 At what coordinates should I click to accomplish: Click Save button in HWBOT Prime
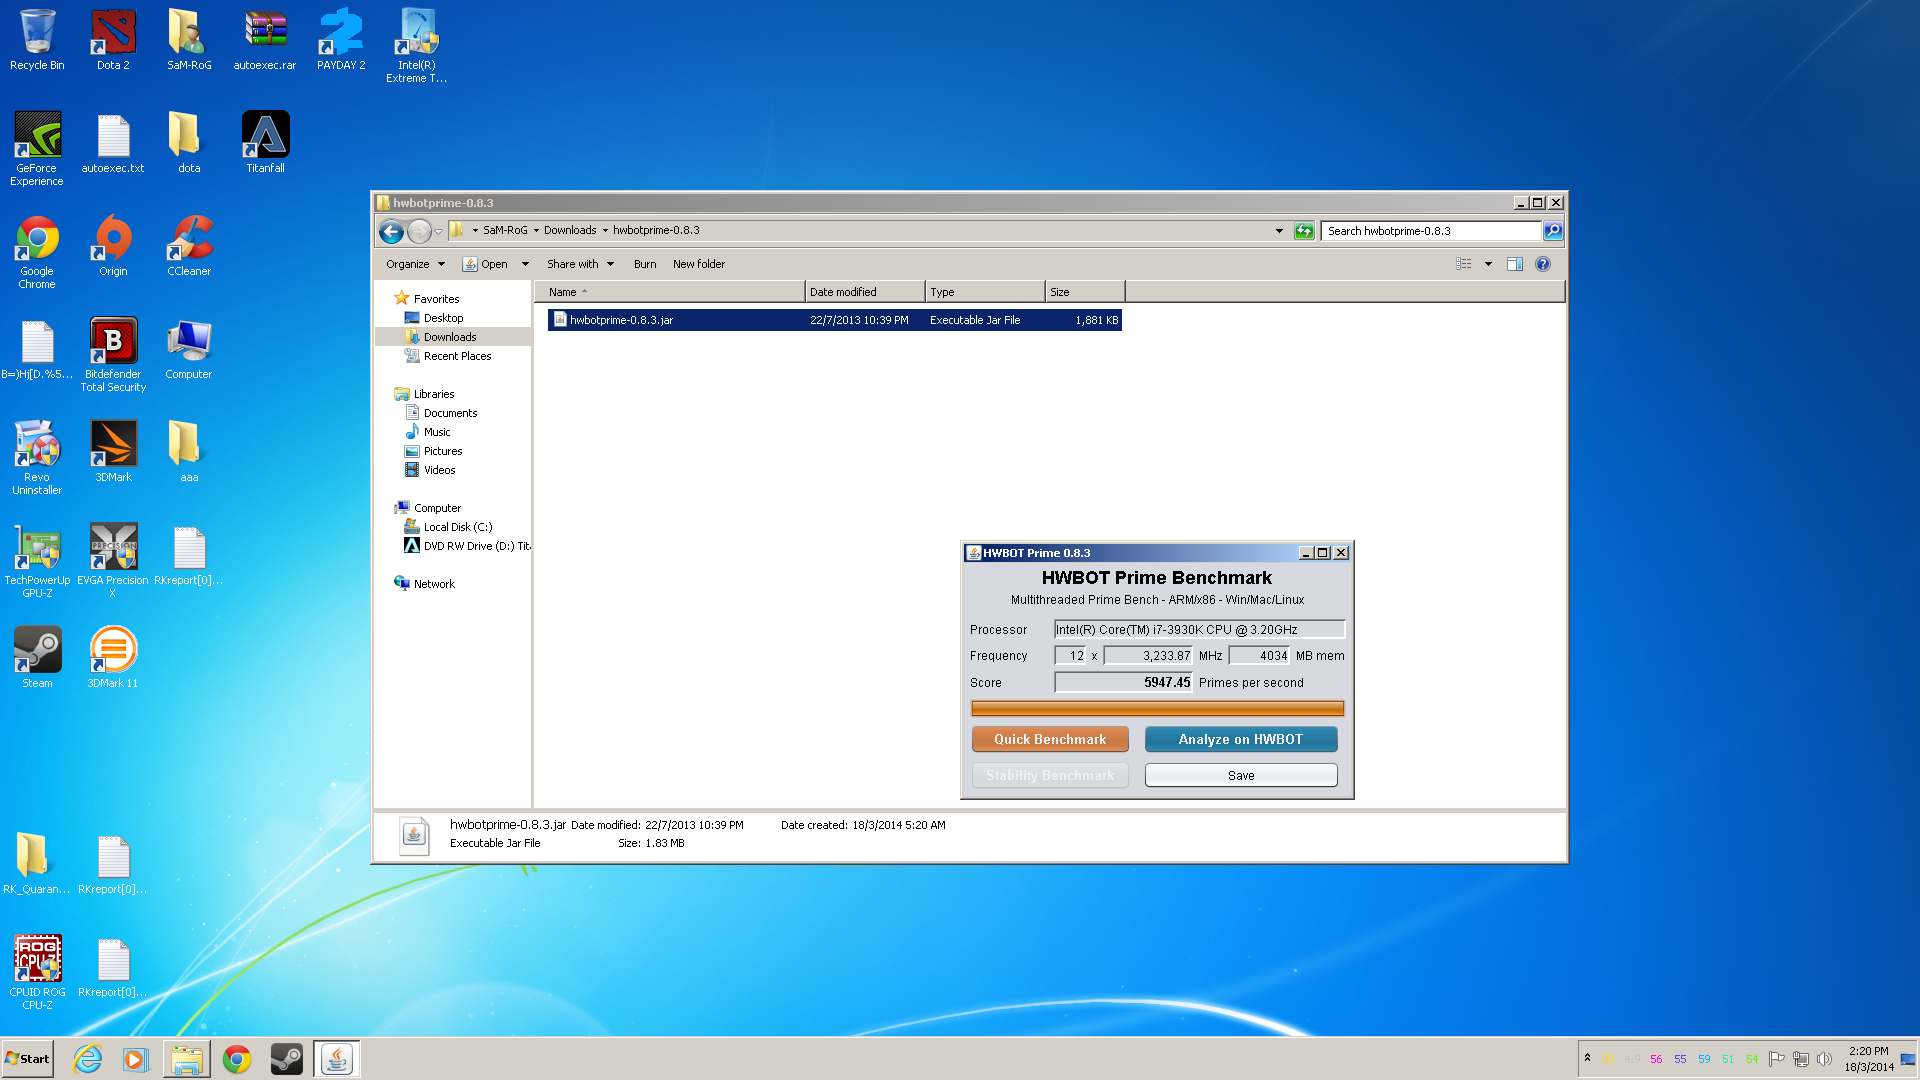(1241, 775)
